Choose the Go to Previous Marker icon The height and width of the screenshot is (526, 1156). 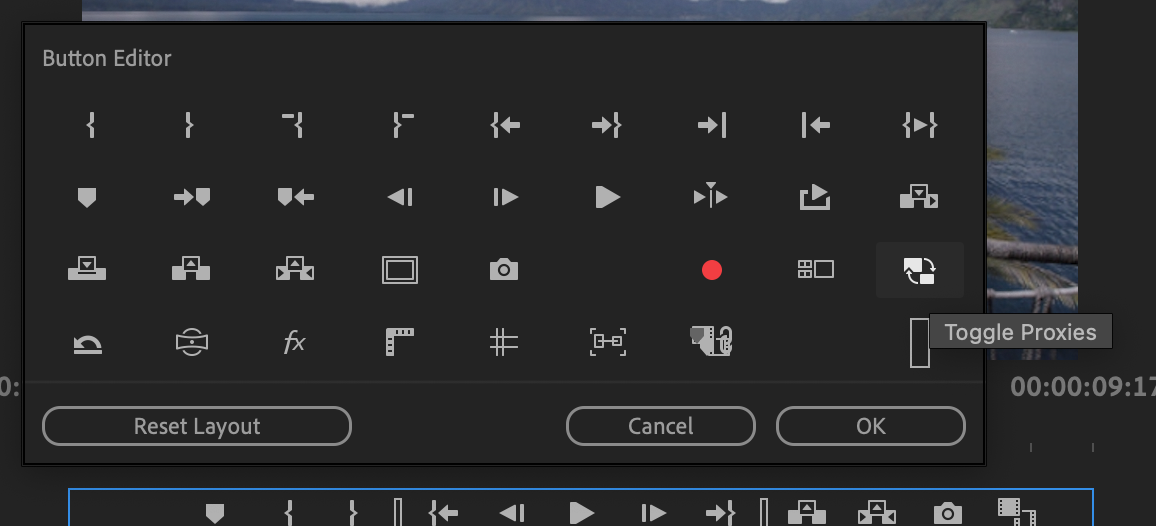[x=295, y=197]
